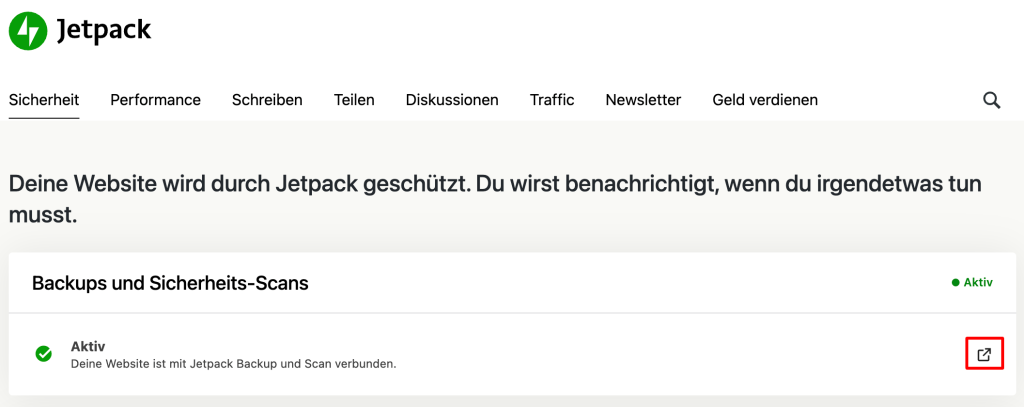Select the Sicherheit tab
This screenshot has width=1024, height=407.
pos(44,100)
